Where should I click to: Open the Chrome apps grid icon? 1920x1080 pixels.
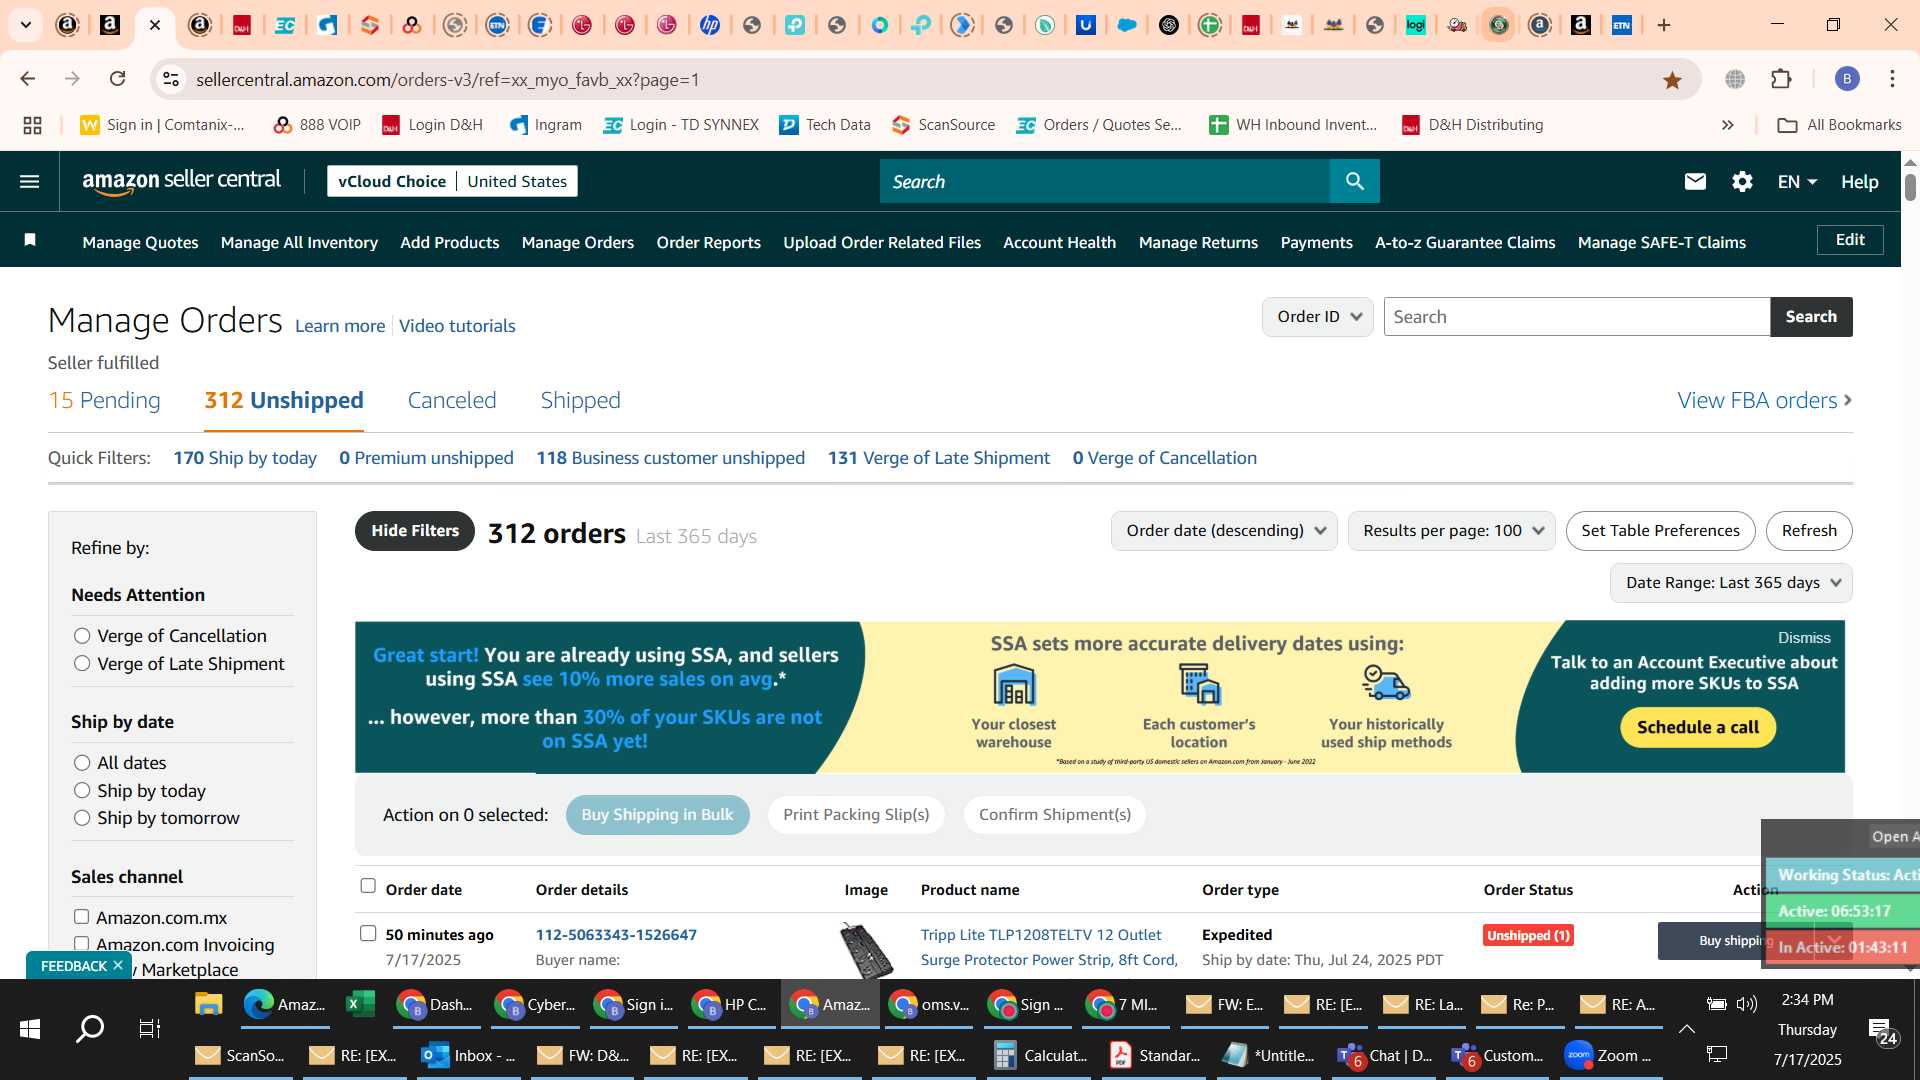tap(32, 125)
